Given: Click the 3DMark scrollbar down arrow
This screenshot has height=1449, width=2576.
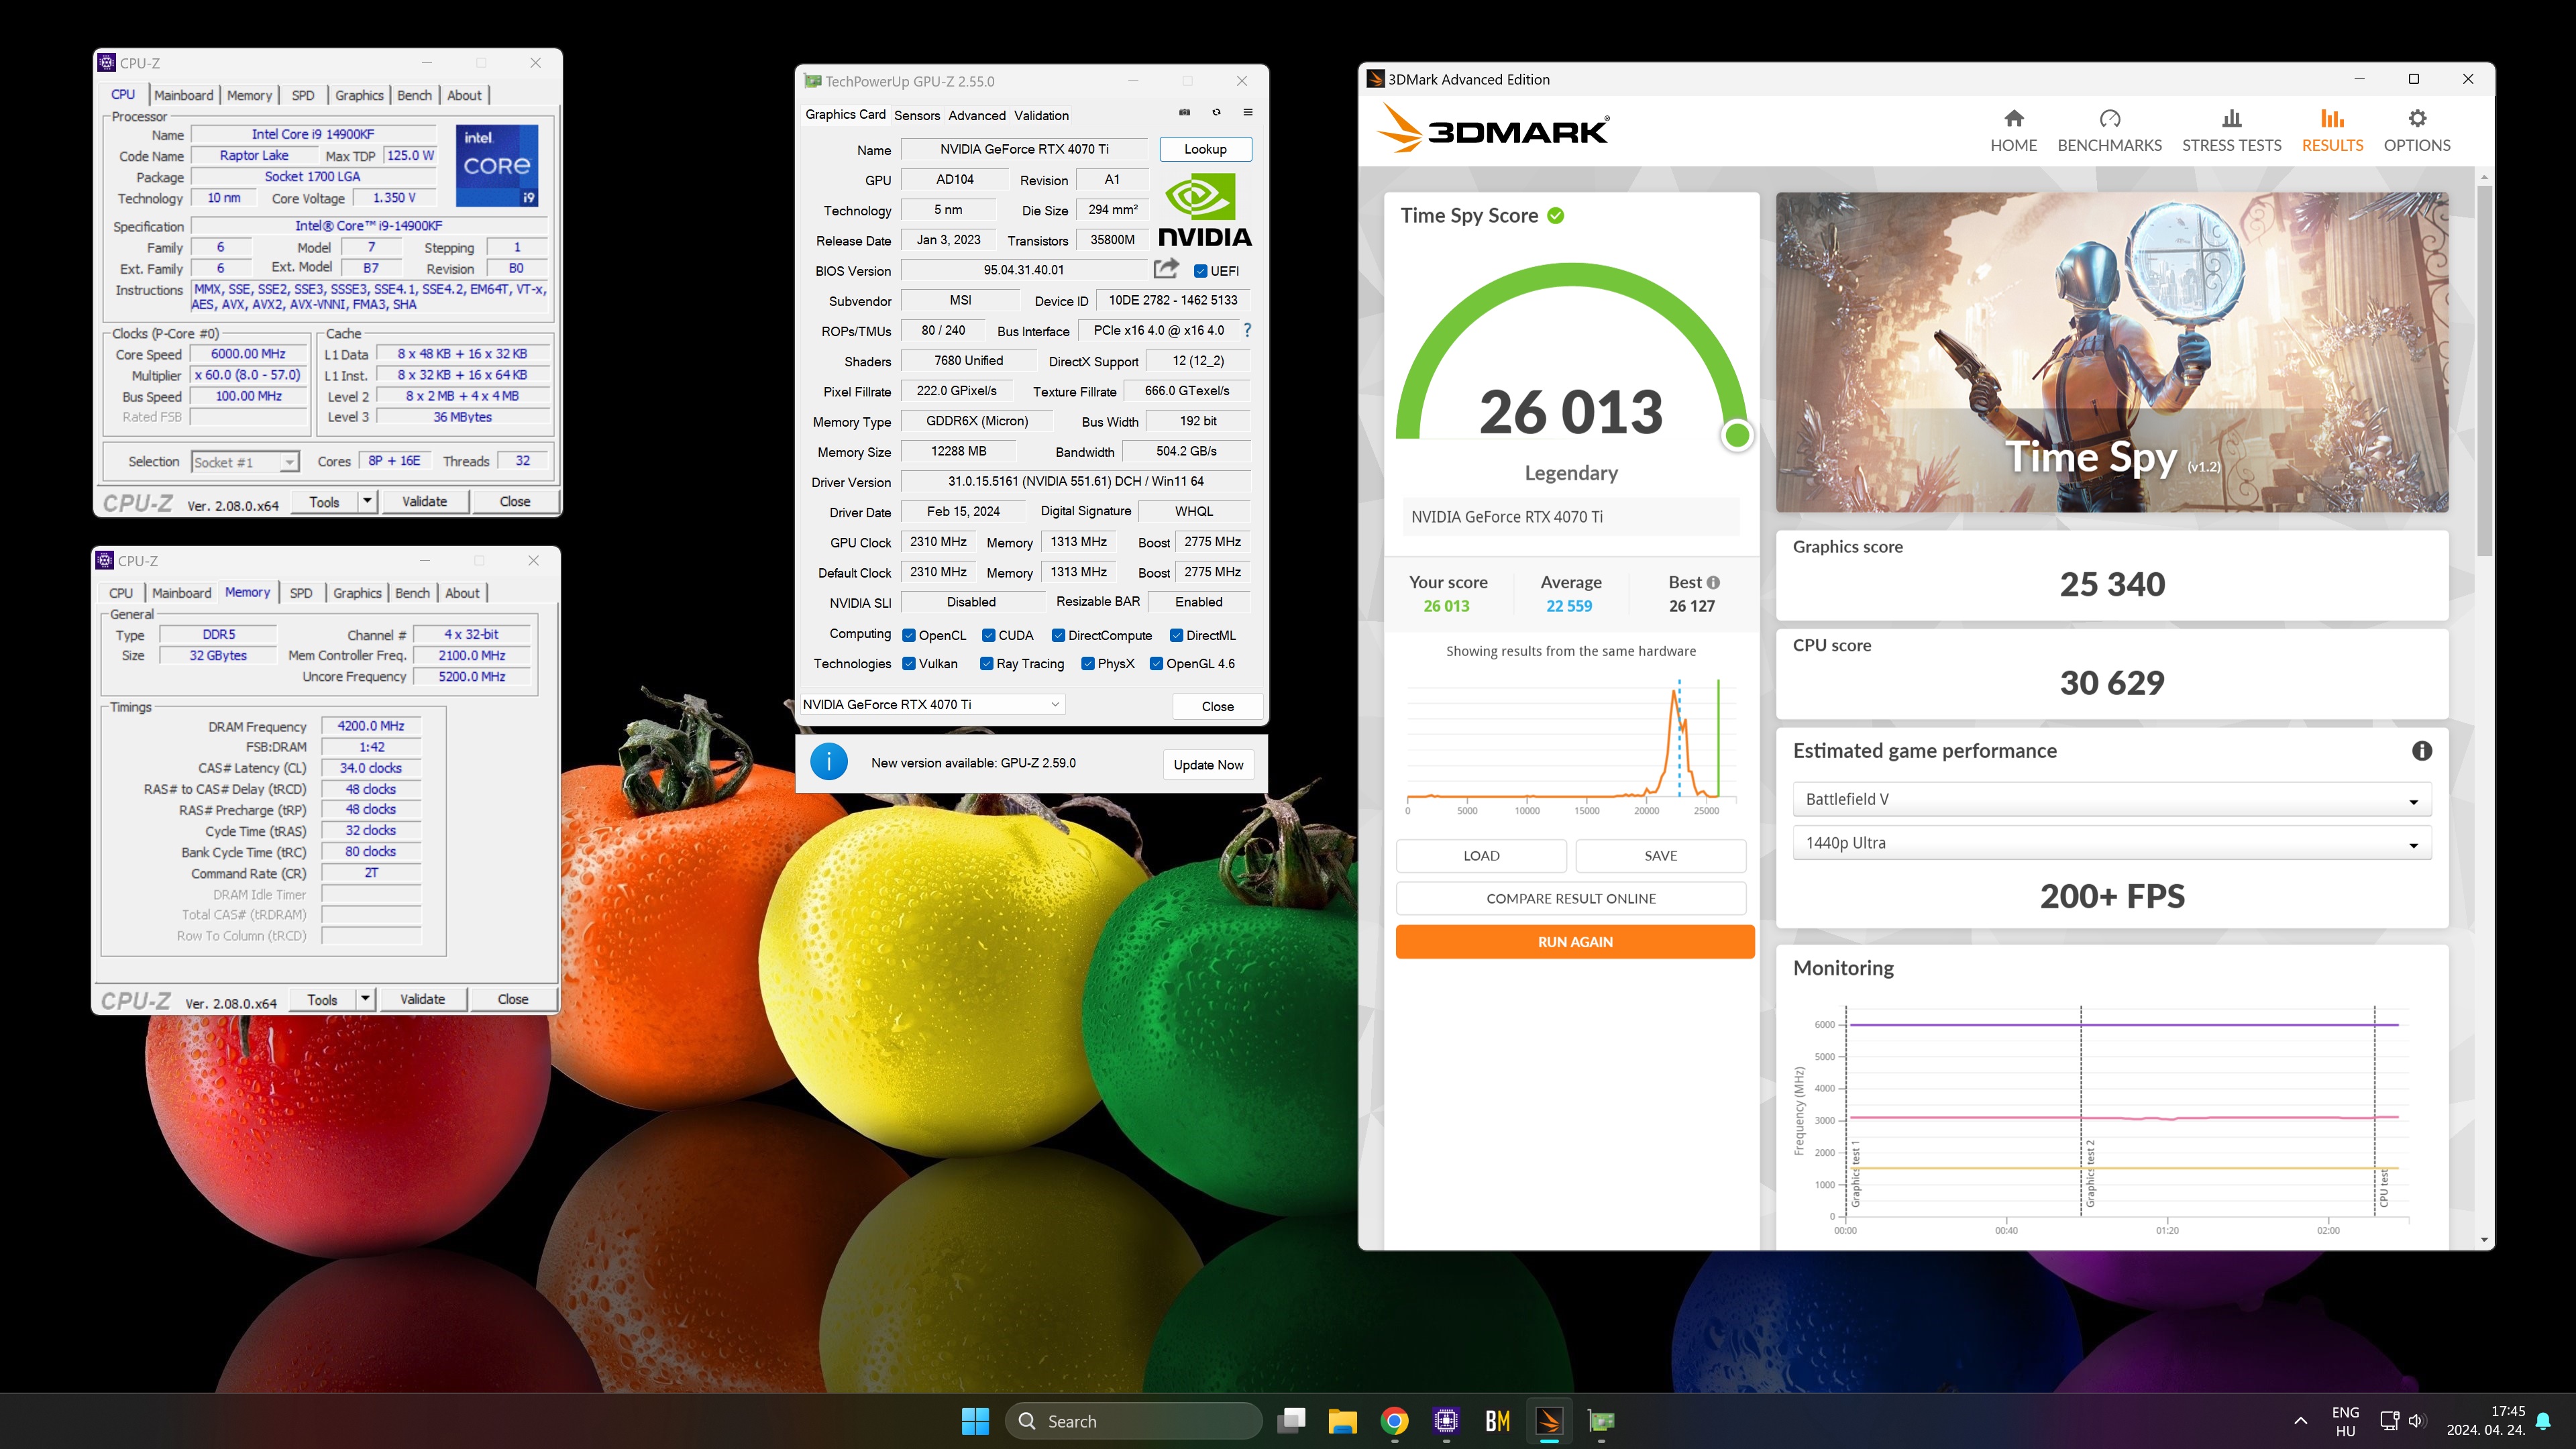Looking at the screenshot, I should (x=2484, y=1240).
